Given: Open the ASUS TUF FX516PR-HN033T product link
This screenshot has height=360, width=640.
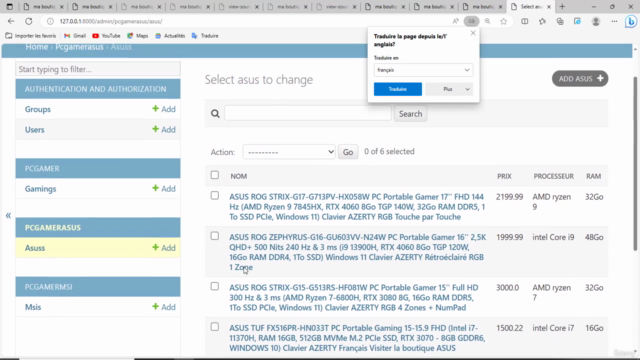Looking at the screenshot, I should coord(357,338).
